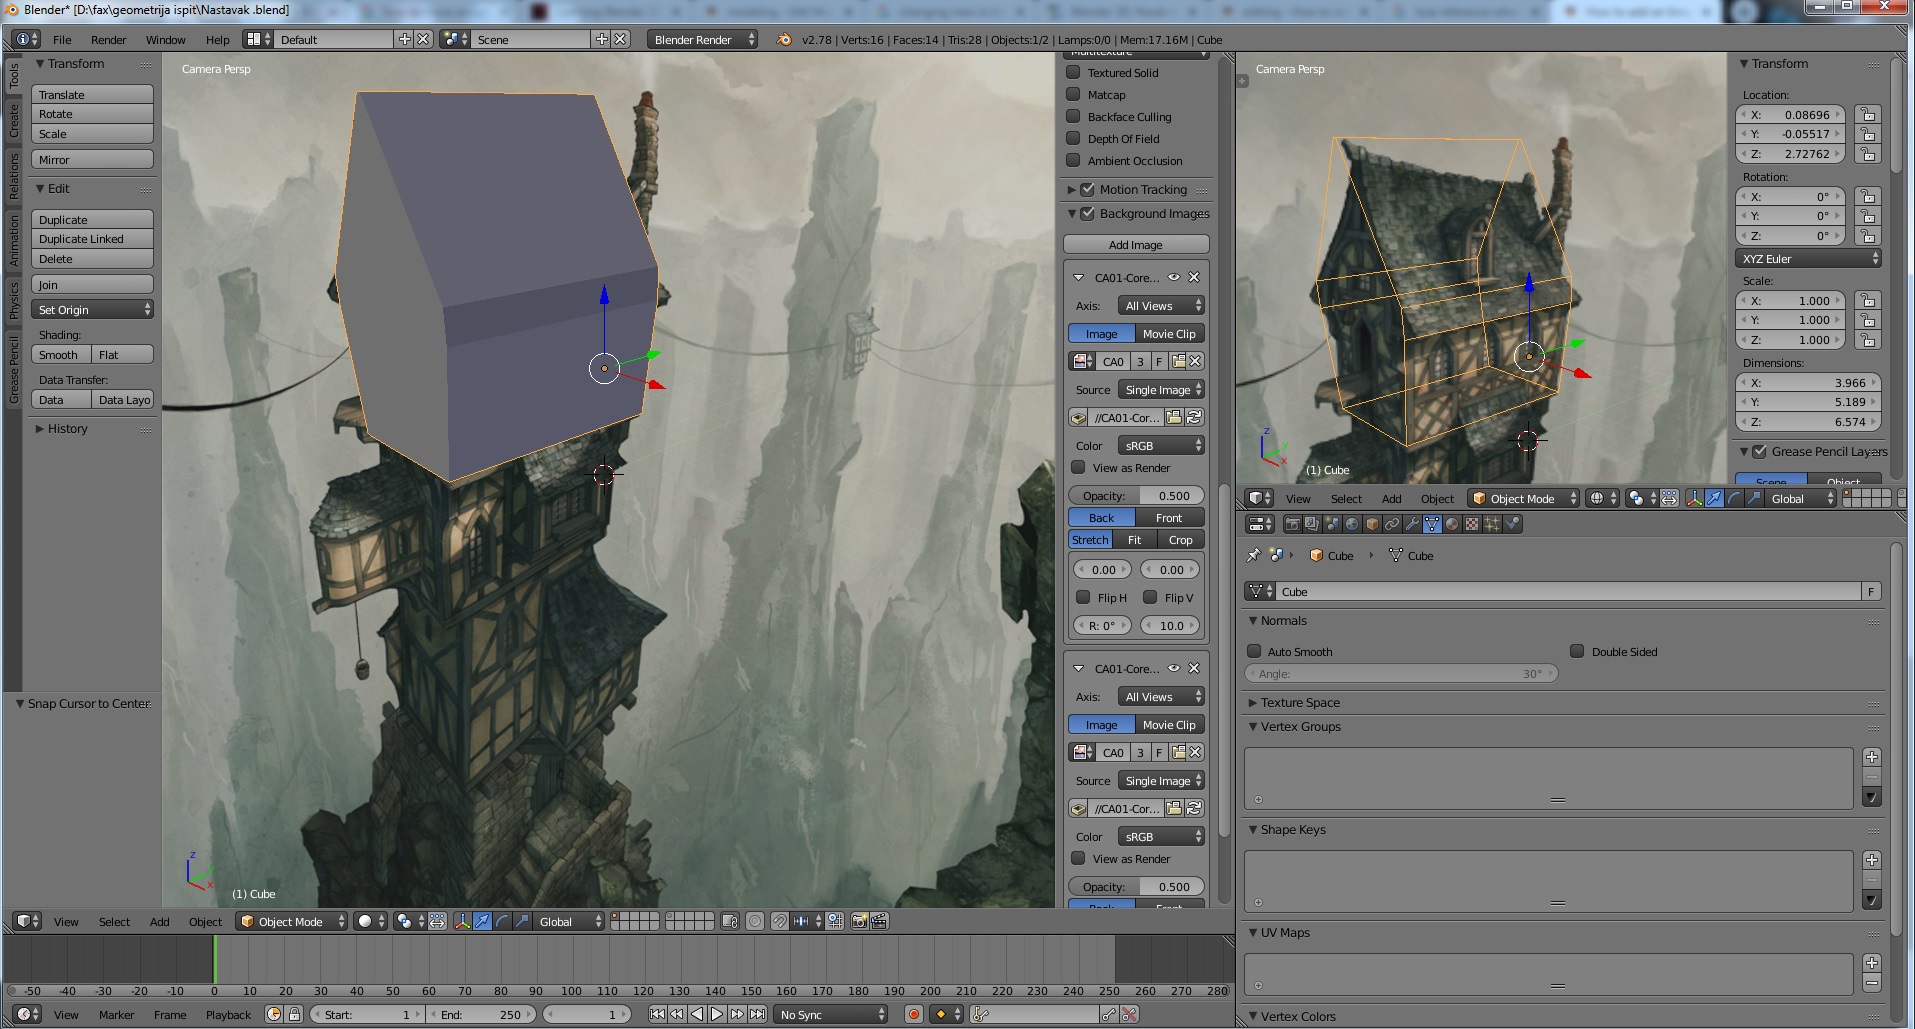Enable the Matcap checkbox

pos(1073,94)
